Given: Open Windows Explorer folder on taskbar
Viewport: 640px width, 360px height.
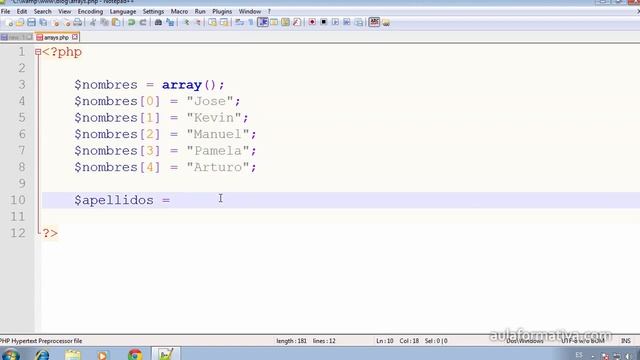Looking at the screenshot, I should [x=73, y=354].
